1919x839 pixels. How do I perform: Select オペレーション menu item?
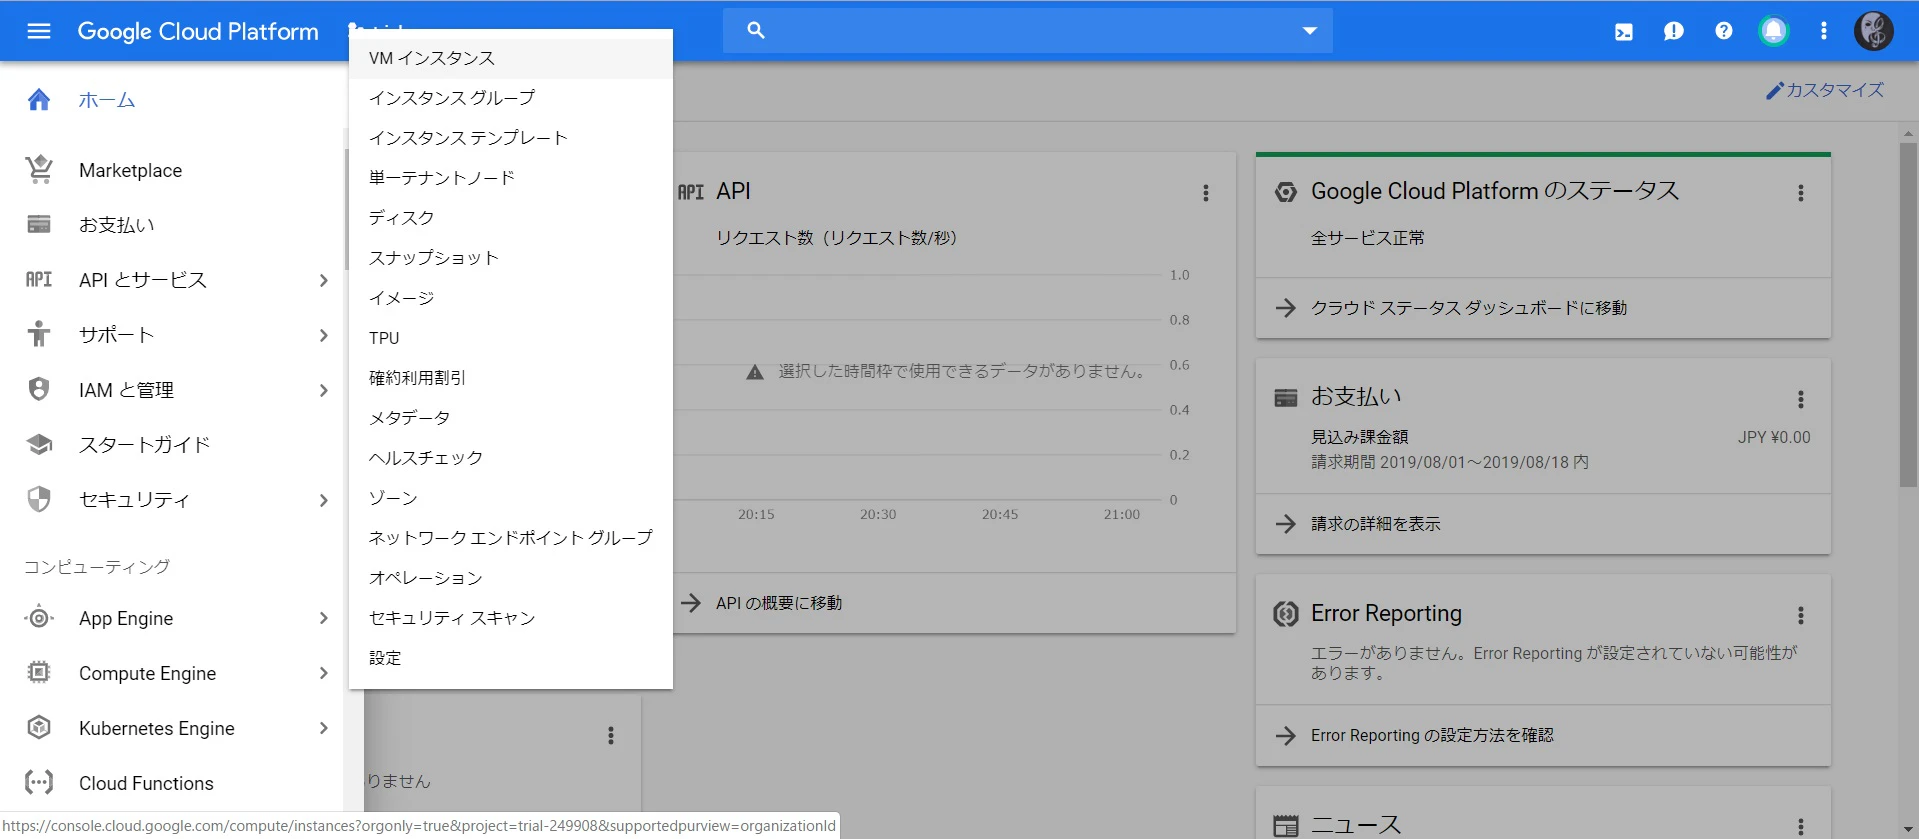[x=510, y=578]
